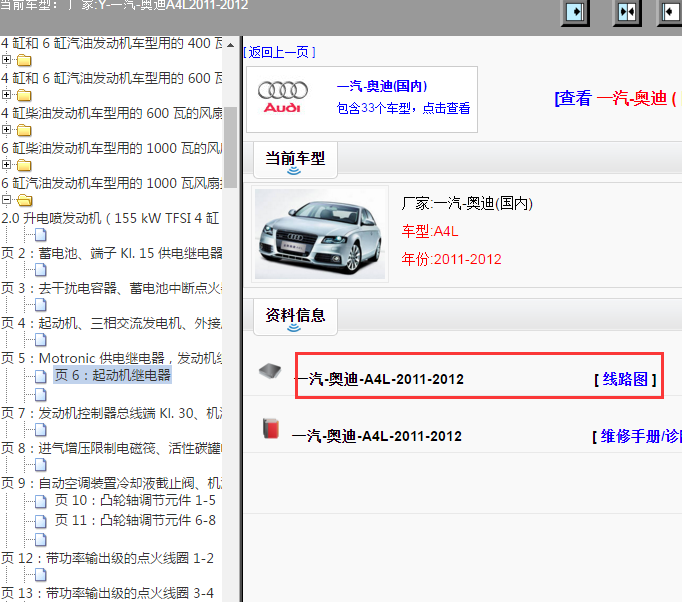Image resolution: width=682 pixels, height=602 pixels.
Task: Expand the right content pane using the left-arrow layout button
Action: tap(670, 12)
